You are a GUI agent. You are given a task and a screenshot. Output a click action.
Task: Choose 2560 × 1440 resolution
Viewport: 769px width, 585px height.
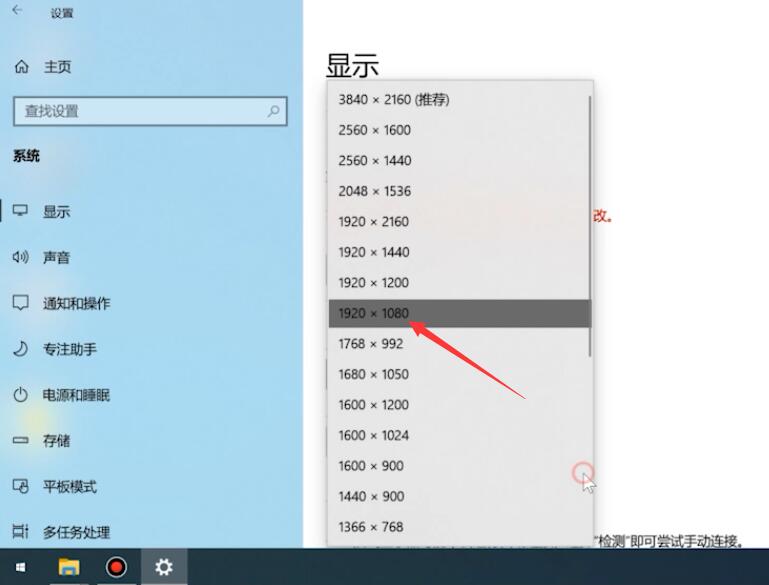(460, 160)
